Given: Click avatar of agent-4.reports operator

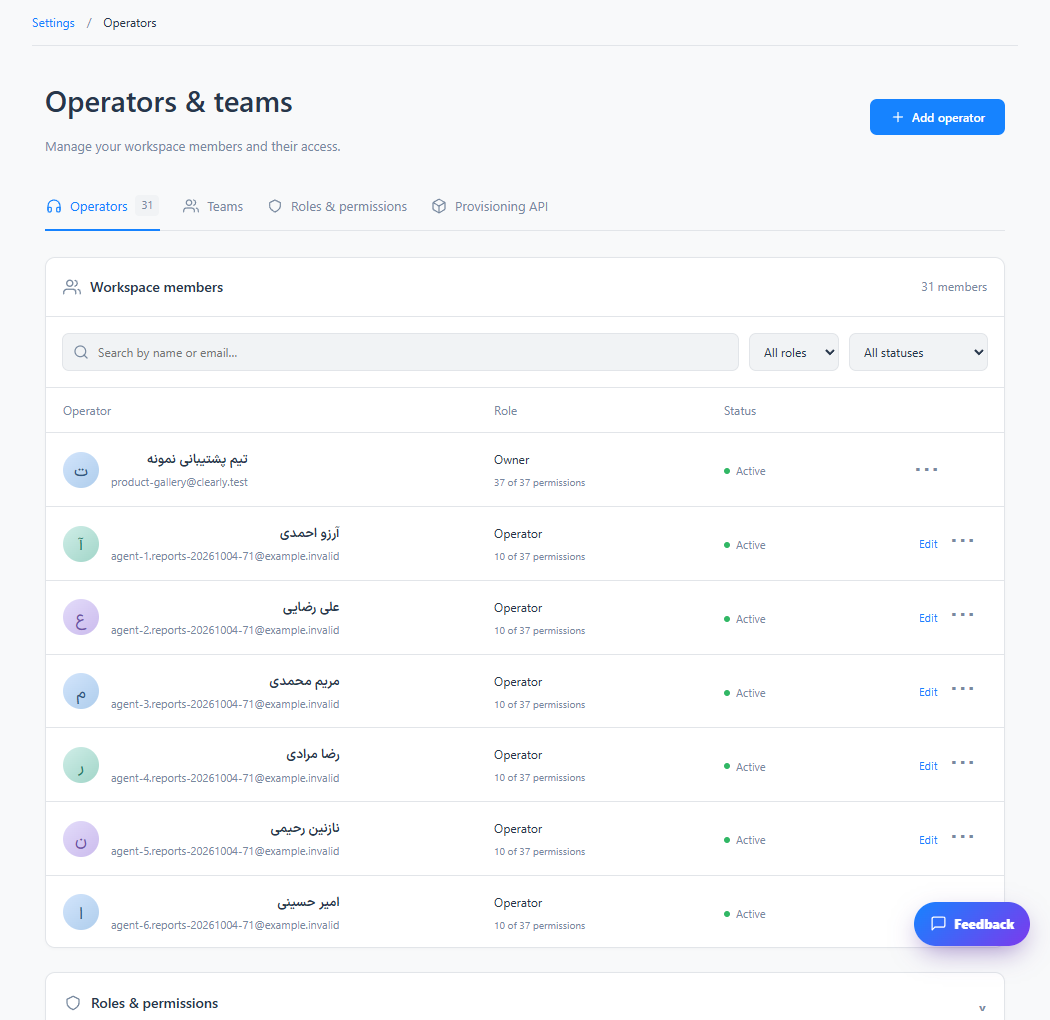Looking at the screenshot, I should click(x=81, y=766).
